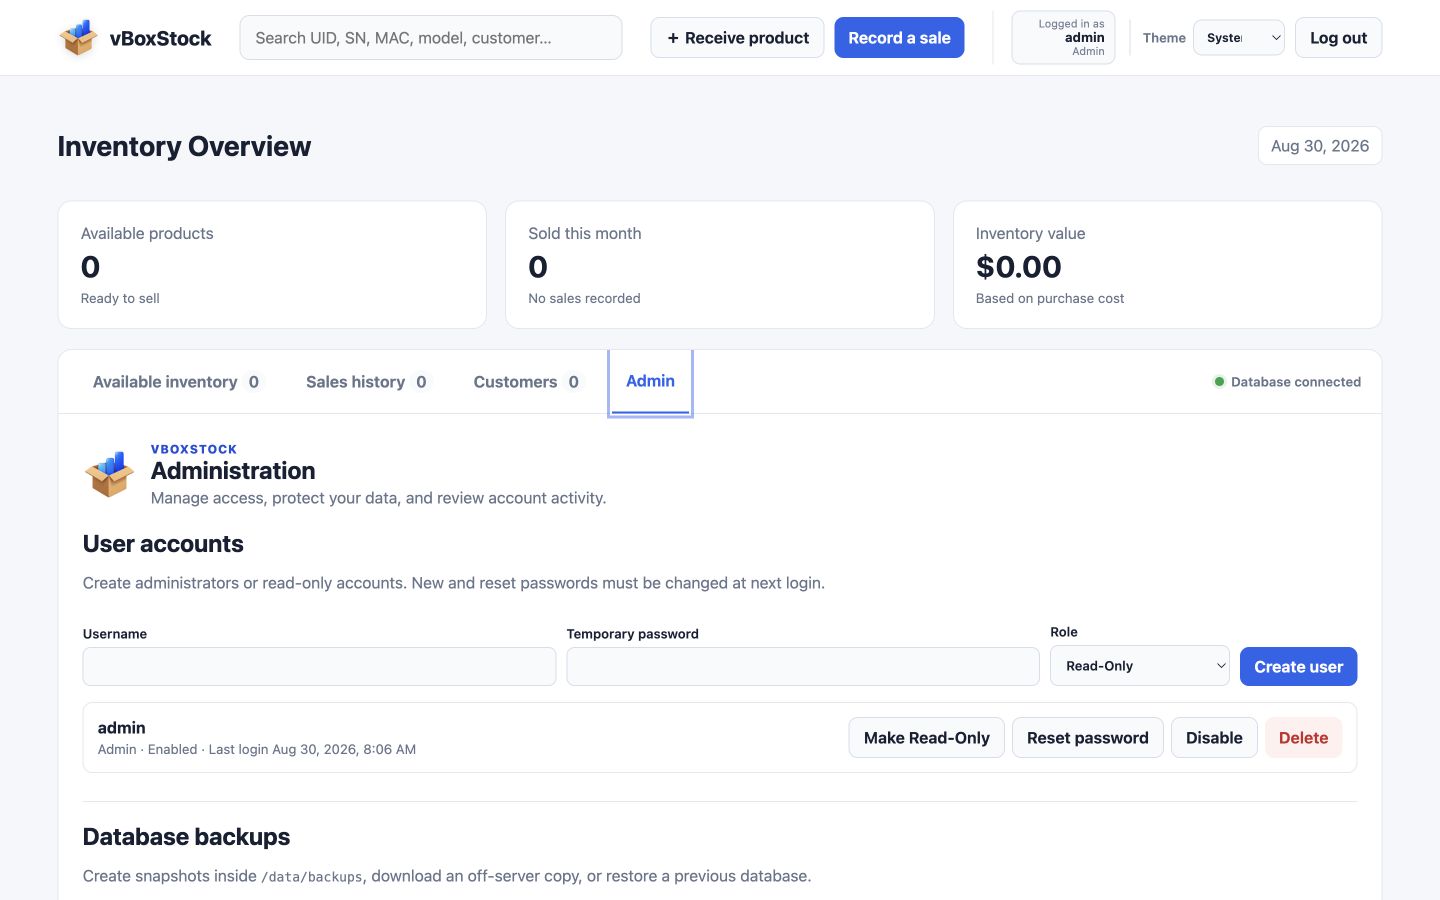Select the Admin tab

click(650, 381)
